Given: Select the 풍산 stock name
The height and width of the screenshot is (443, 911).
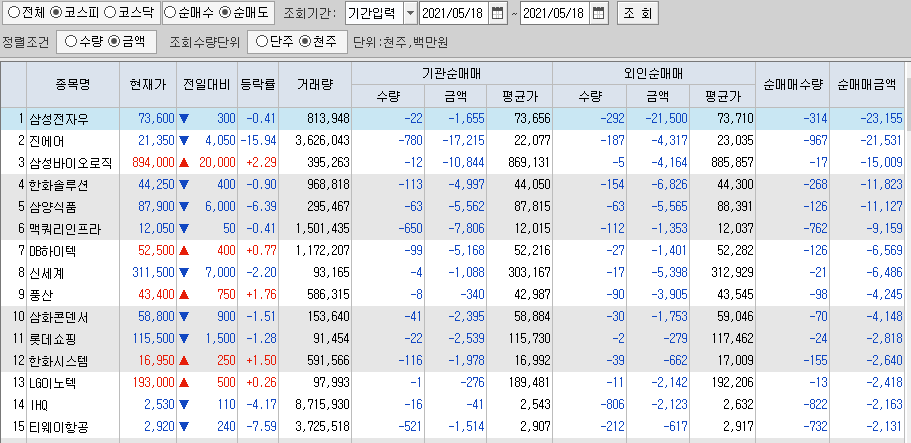Looking at the screenshot, I should click(41, 295).
